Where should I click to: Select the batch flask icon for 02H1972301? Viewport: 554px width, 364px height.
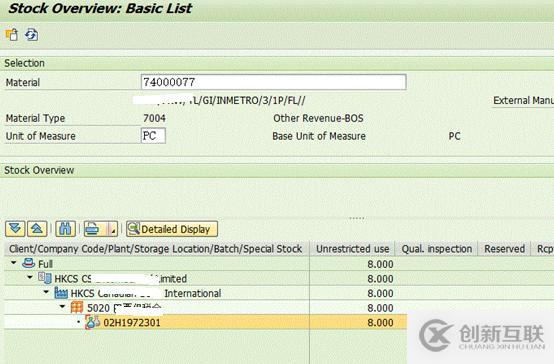tap(93, 322)
